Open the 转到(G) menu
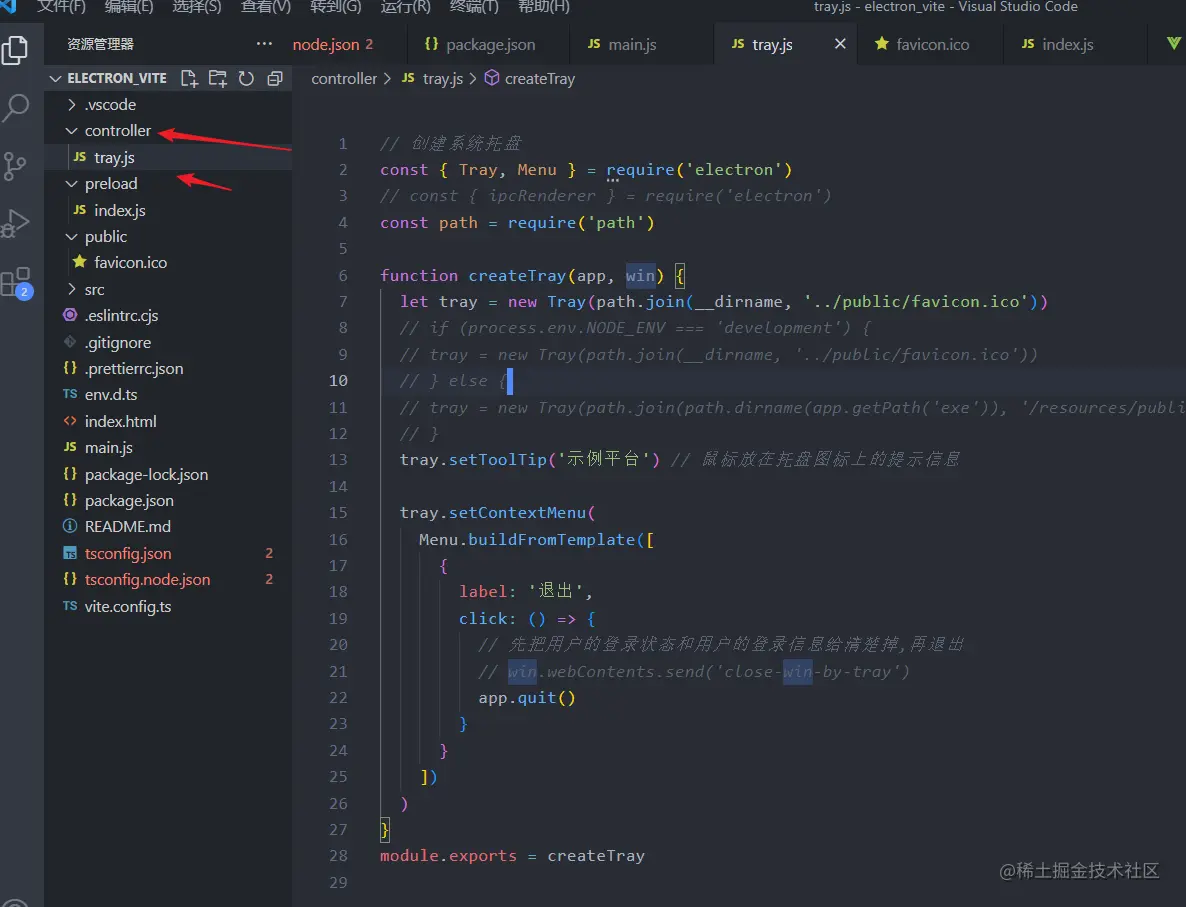 coord(335,7)
